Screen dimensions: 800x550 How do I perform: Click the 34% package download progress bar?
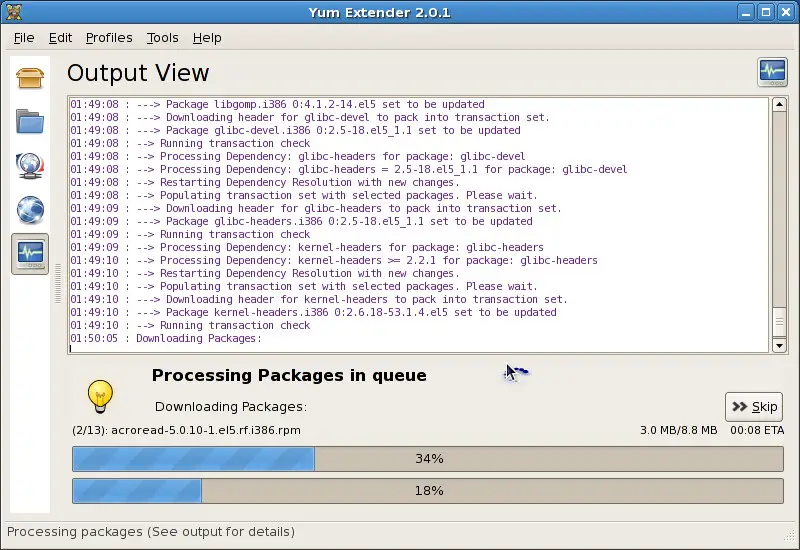(x=428, y=459)
